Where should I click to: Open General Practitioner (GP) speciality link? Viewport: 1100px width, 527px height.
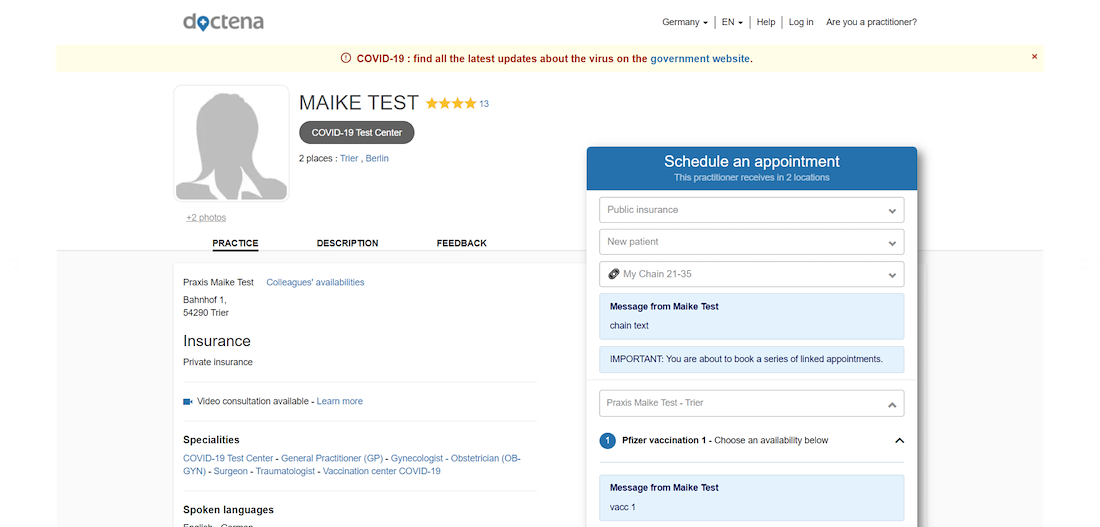click(332, 458)
